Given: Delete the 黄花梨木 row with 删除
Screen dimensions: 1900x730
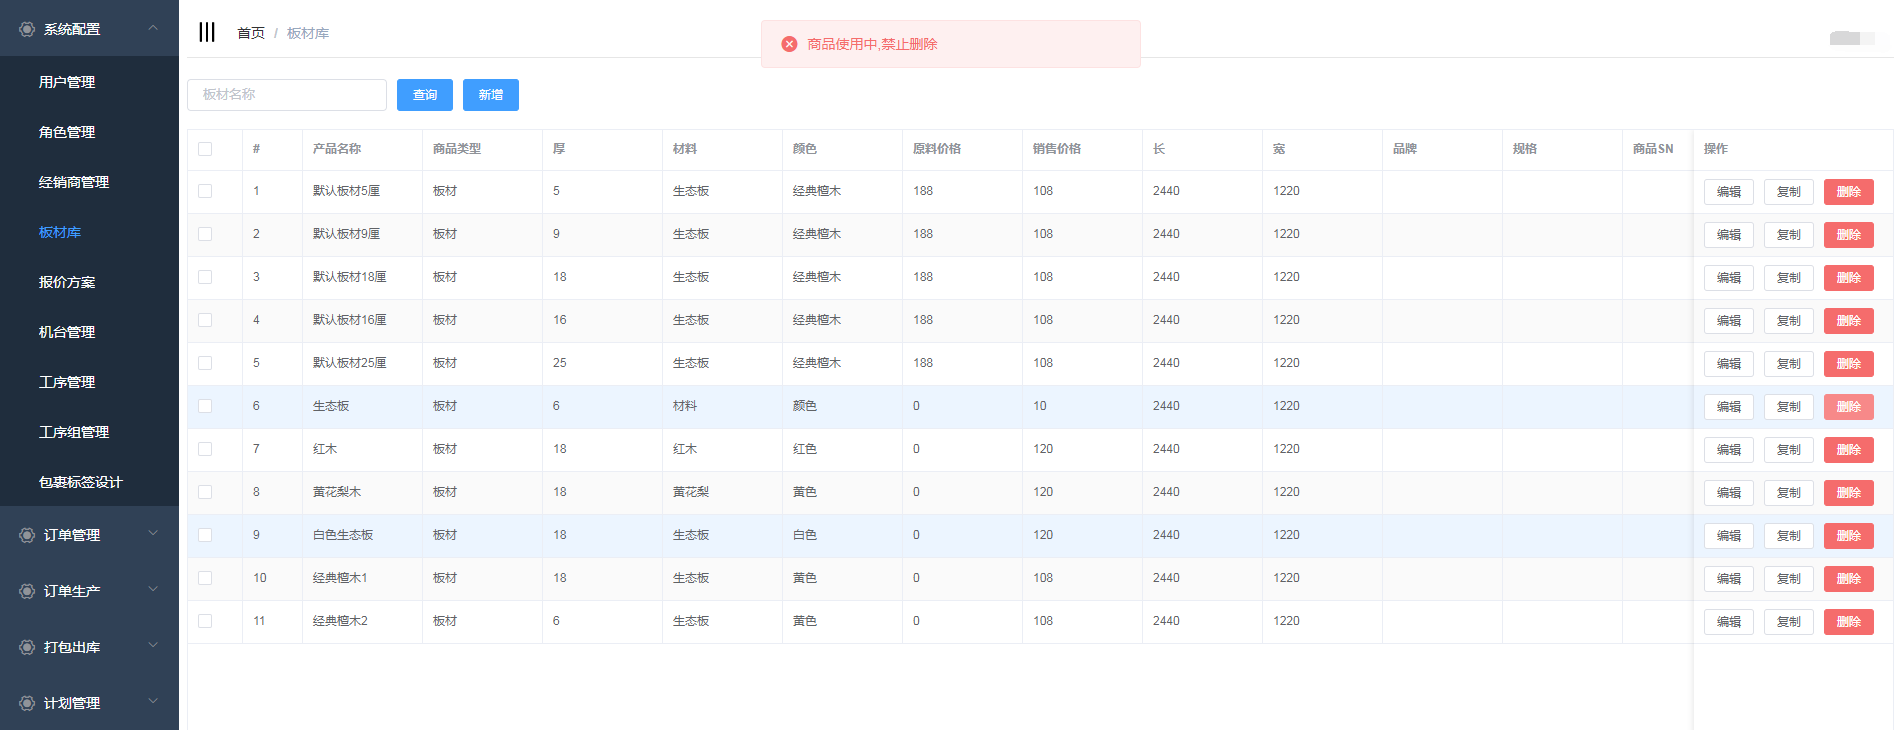Looking at the screenshot, I should [1848, 493].
